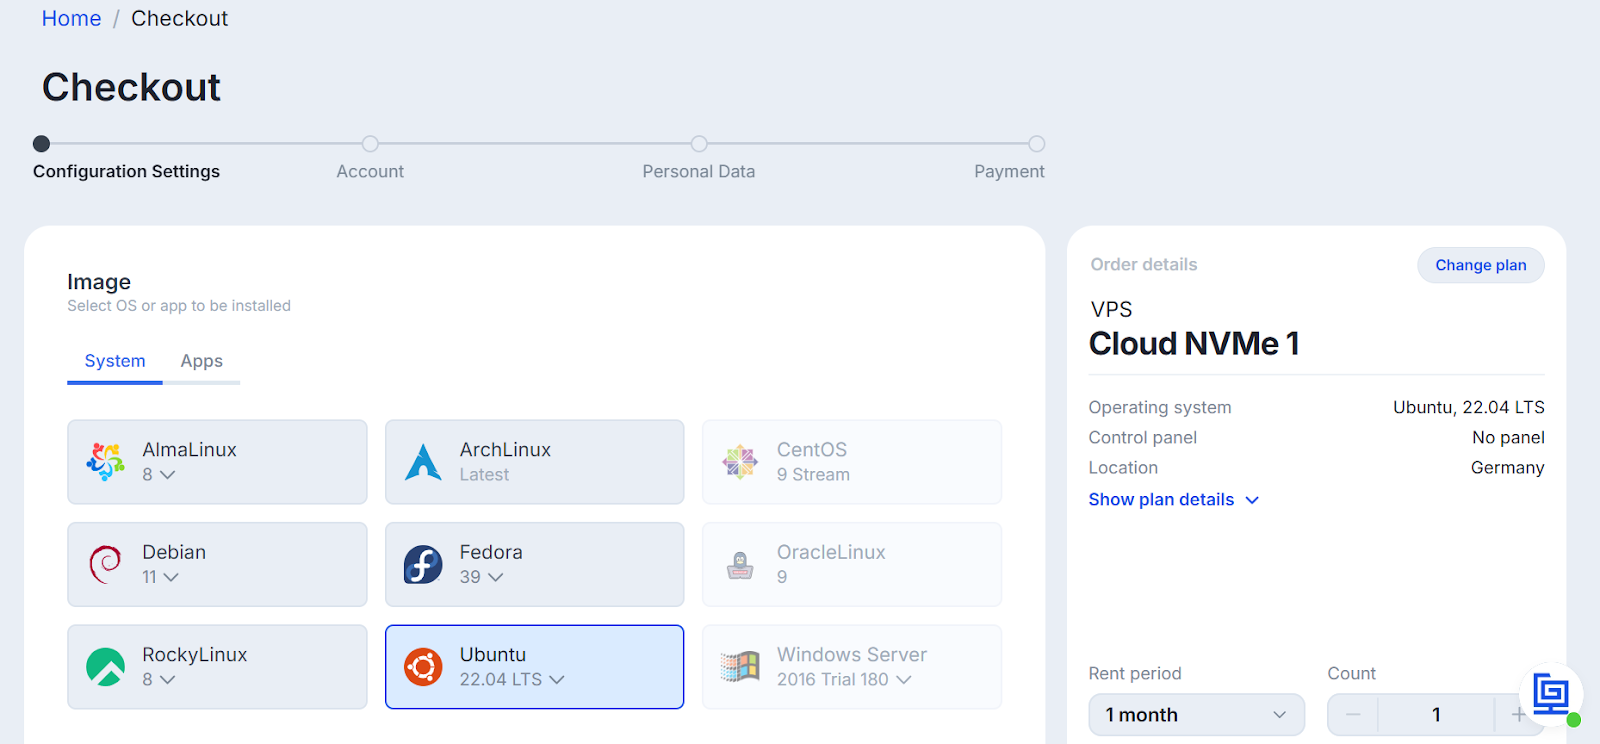
Task: Click the Count value field
Action: [1436, 715]
